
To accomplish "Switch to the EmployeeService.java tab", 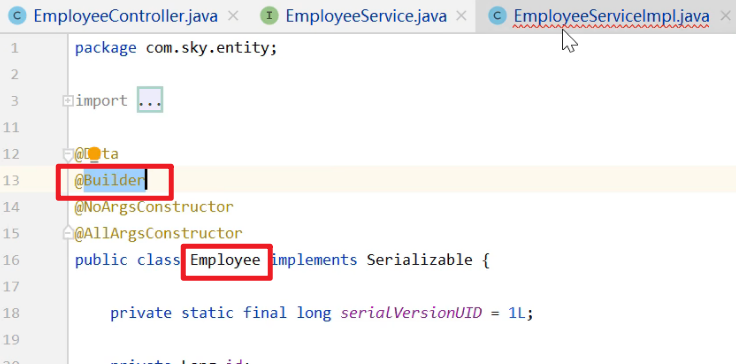I will [x=366, y=16].
